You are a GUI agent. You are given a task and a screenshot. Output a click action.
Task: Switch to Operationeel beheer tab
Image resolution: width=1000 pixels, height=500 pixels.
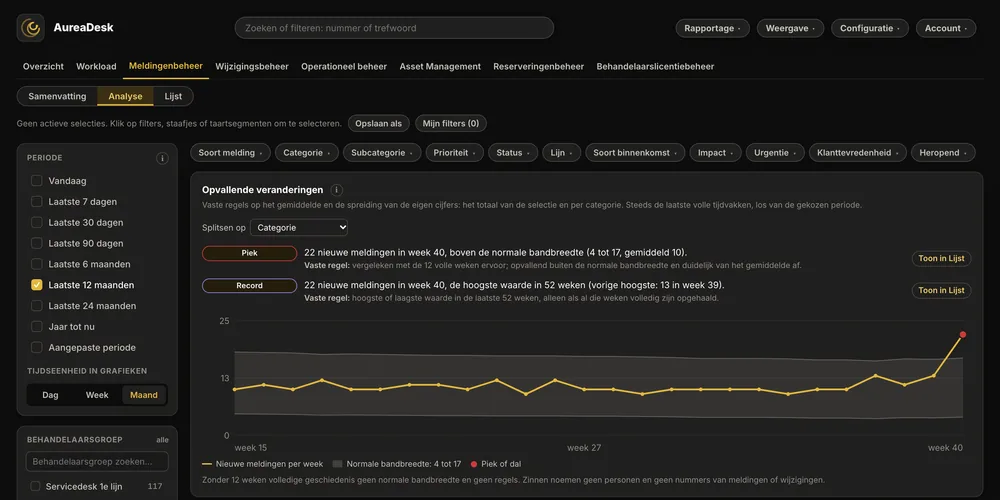pyautogui.click(x=344, y=66)
